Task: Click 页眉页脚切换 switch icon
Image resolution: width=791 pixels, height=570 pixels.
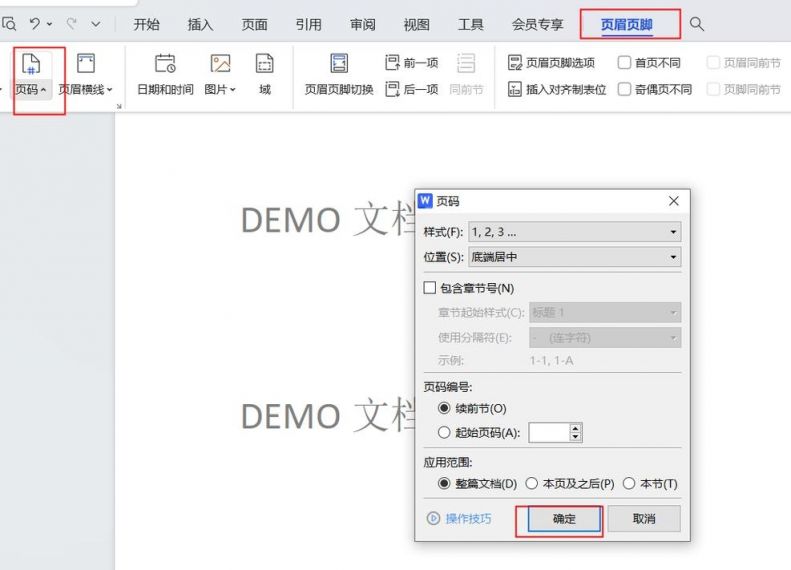Action: [339, 64]
